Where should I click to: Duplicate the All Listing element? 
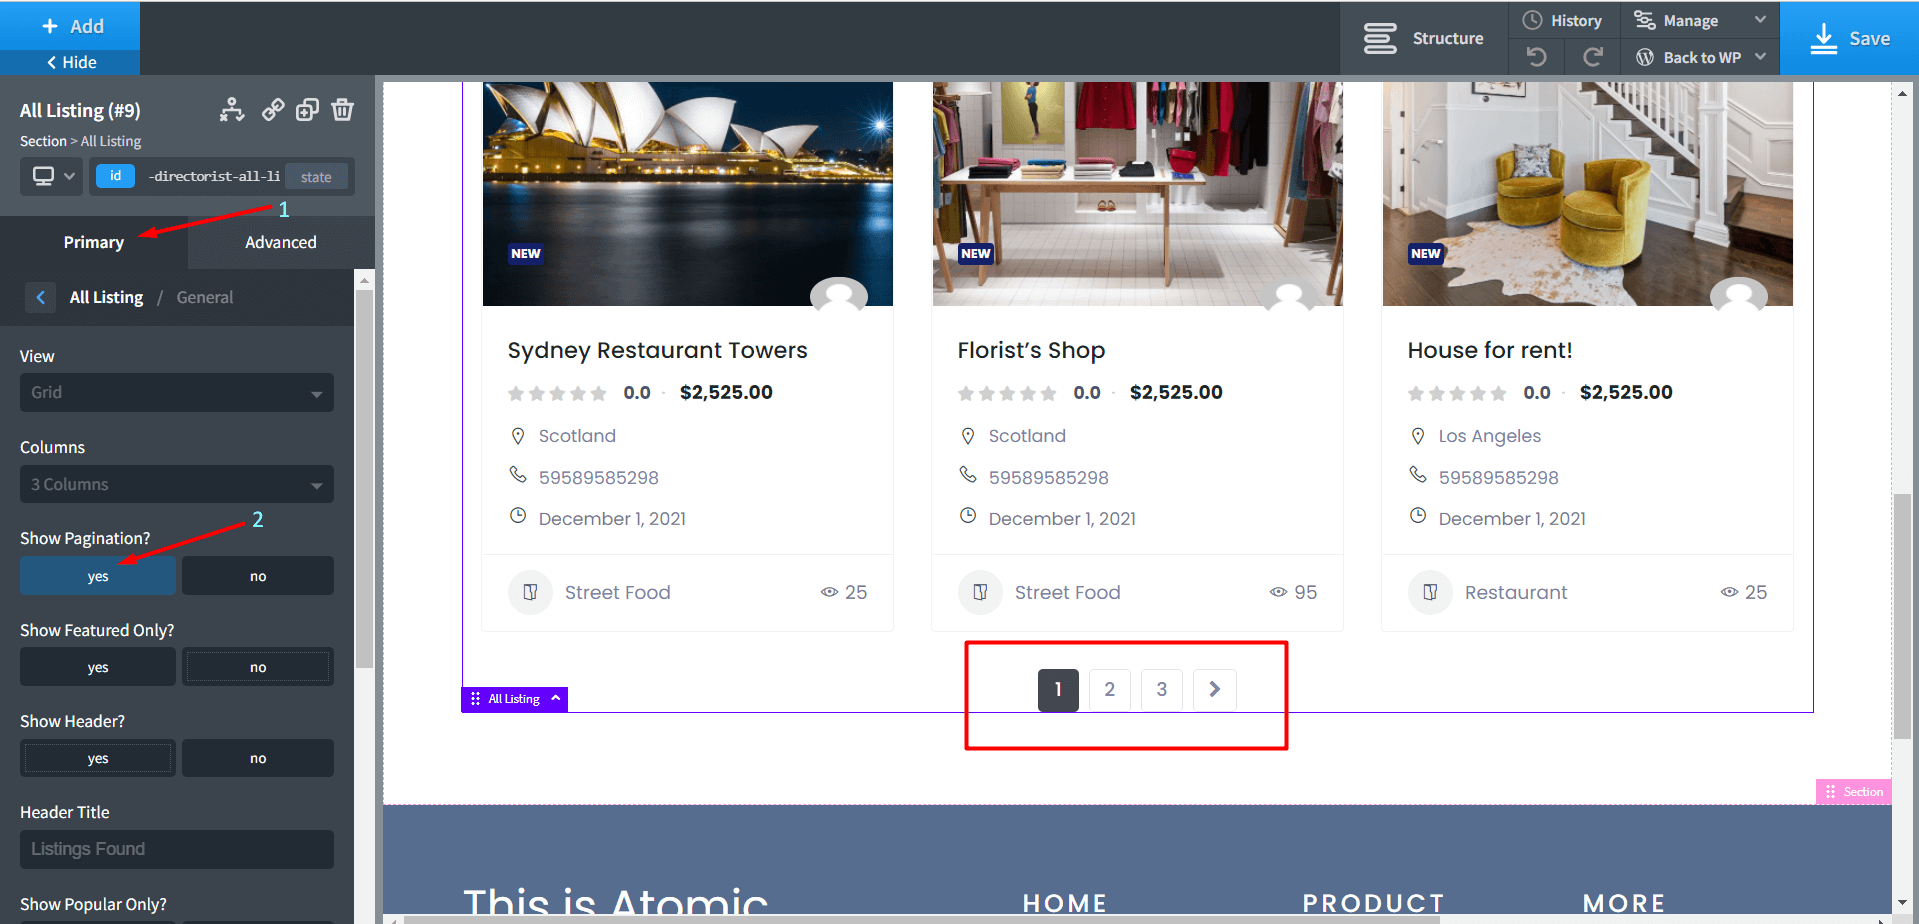(x=307, y=110)
